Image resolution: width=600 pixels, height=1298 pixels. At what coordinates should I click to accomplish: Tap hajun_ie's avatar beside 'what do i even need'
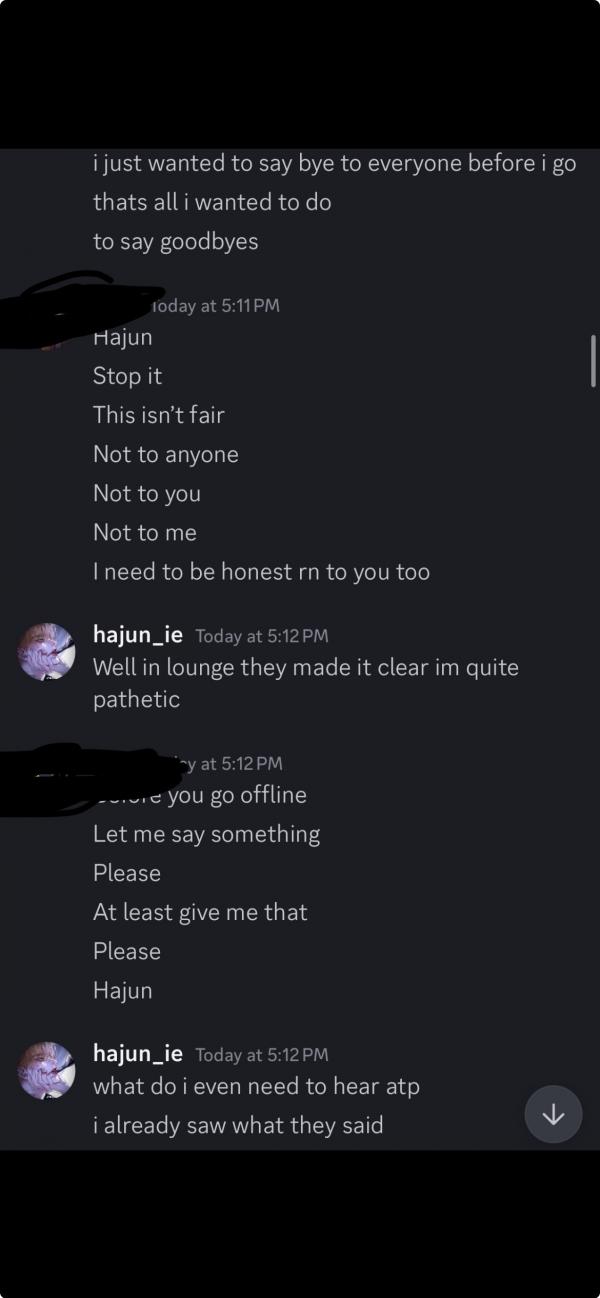click(46, 1070)
